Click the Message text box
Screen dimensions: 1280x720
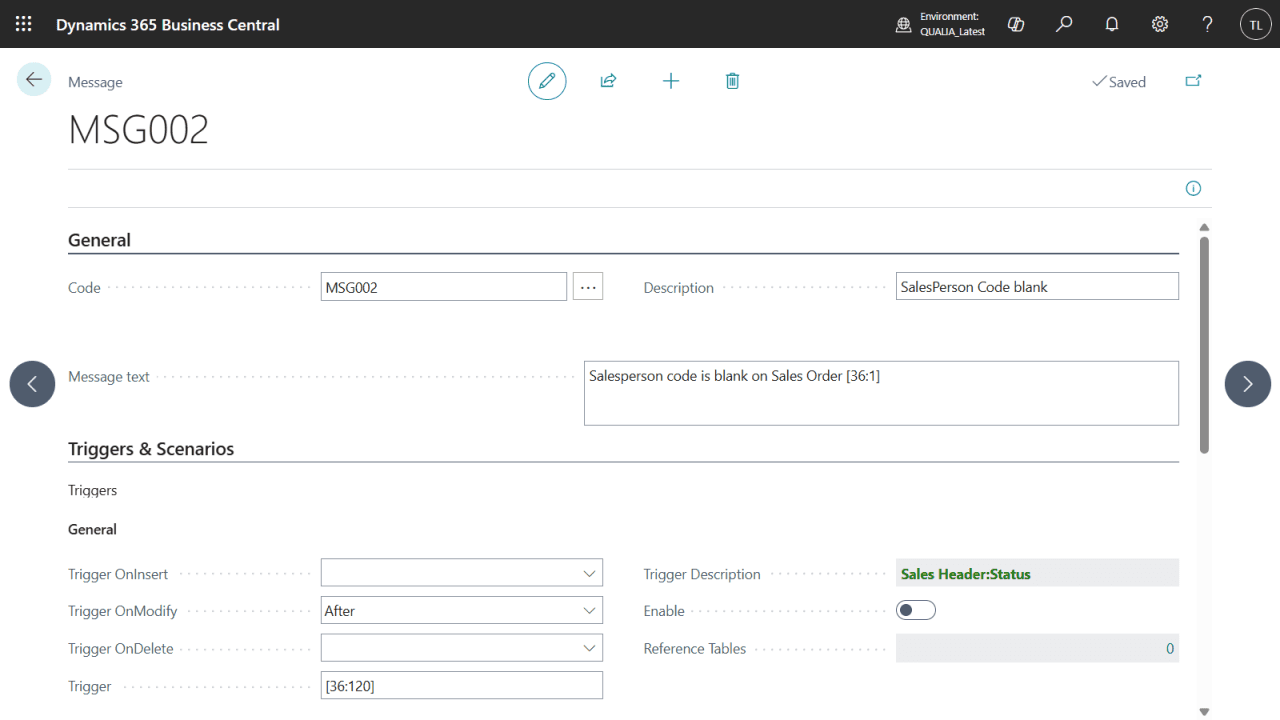tap(881, 393)
